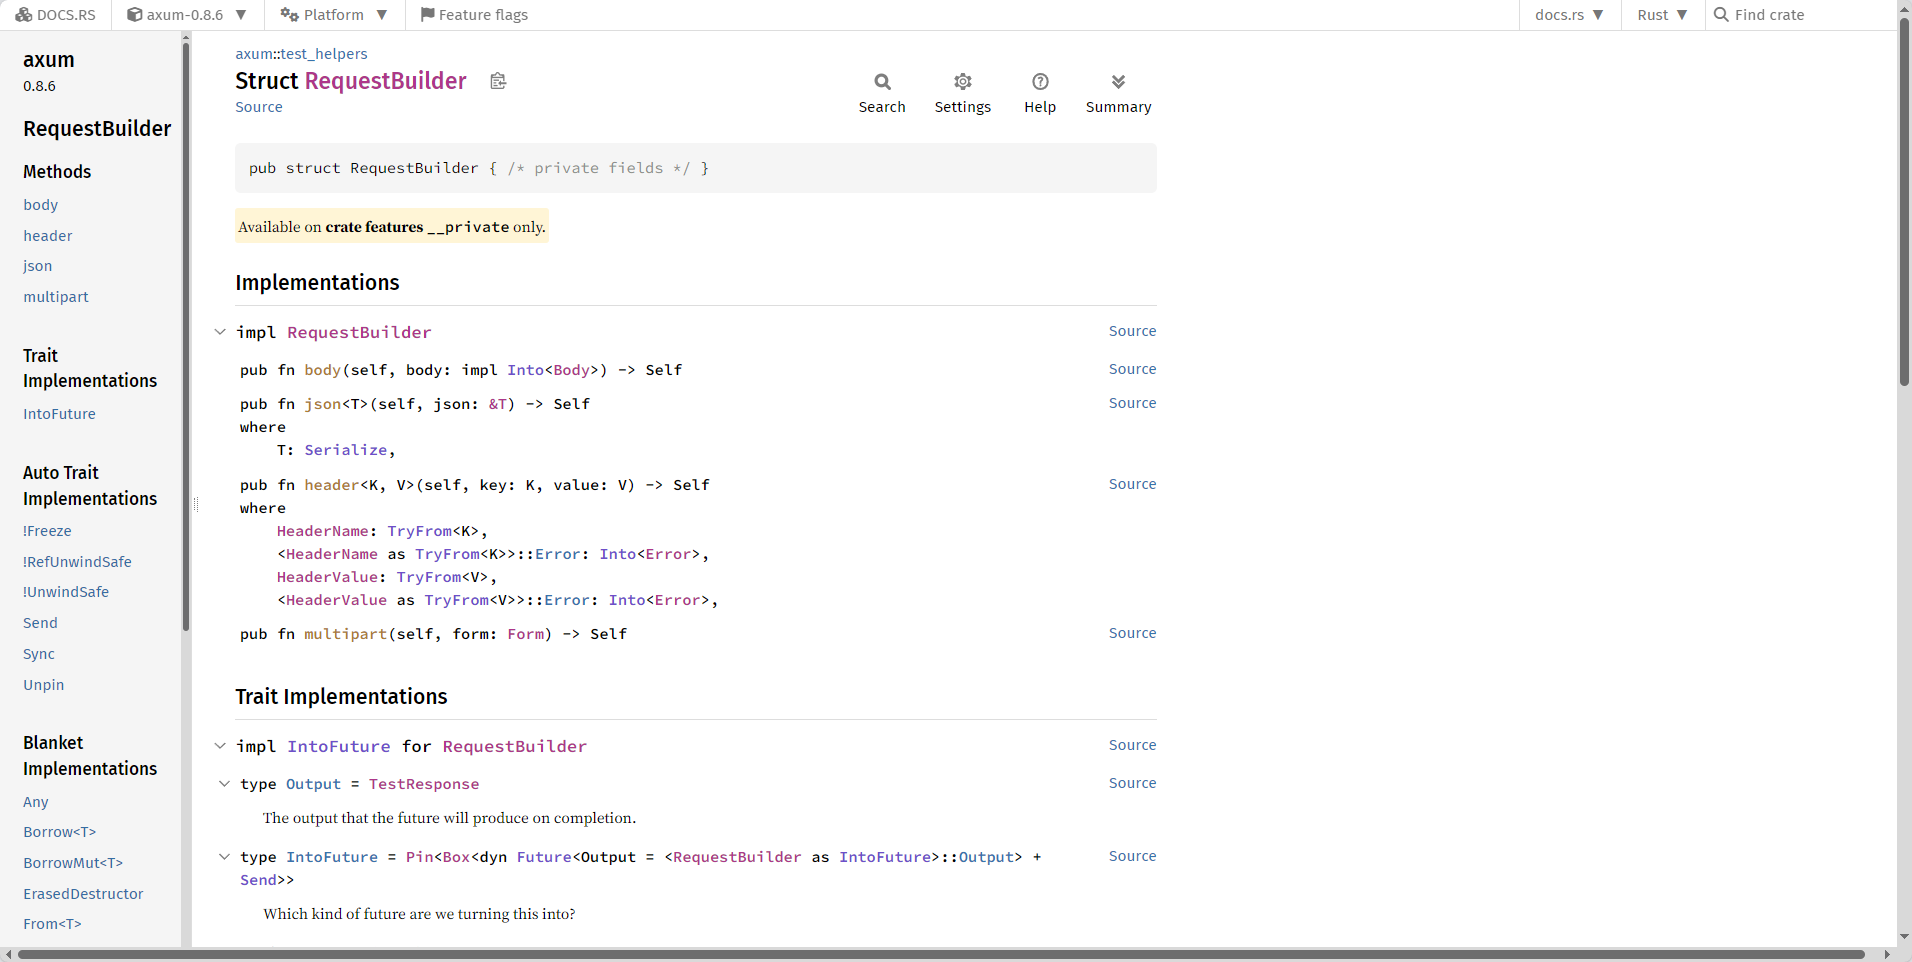Open Source for impl RequestBuilder

pyautogui.click(x=1132, y=331)
